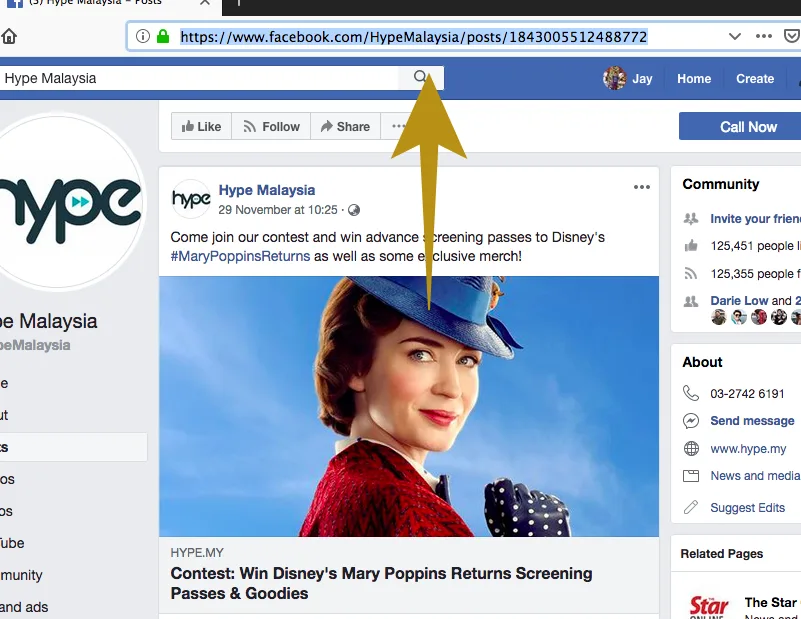Image resolution: width=801 pixels, height=619 pixels.
Task: Open site information icon in address bar
Action: pyautogui.click(x=143, y=37)
